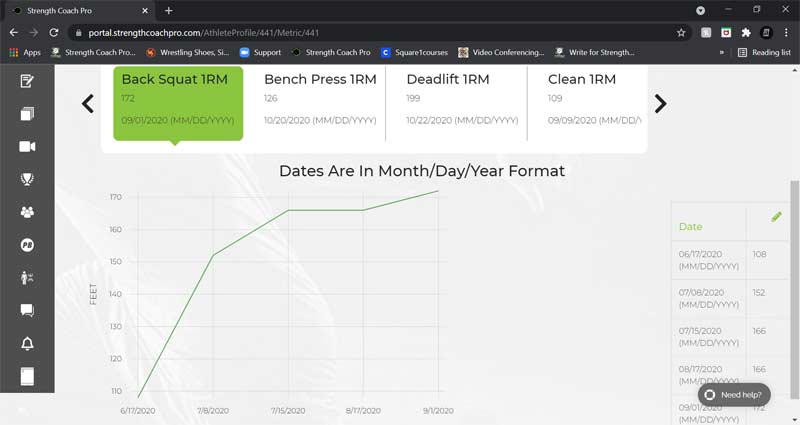Open Chrome three-dot menu
This screenshot has width=800, height=425.
coord(786,33)
